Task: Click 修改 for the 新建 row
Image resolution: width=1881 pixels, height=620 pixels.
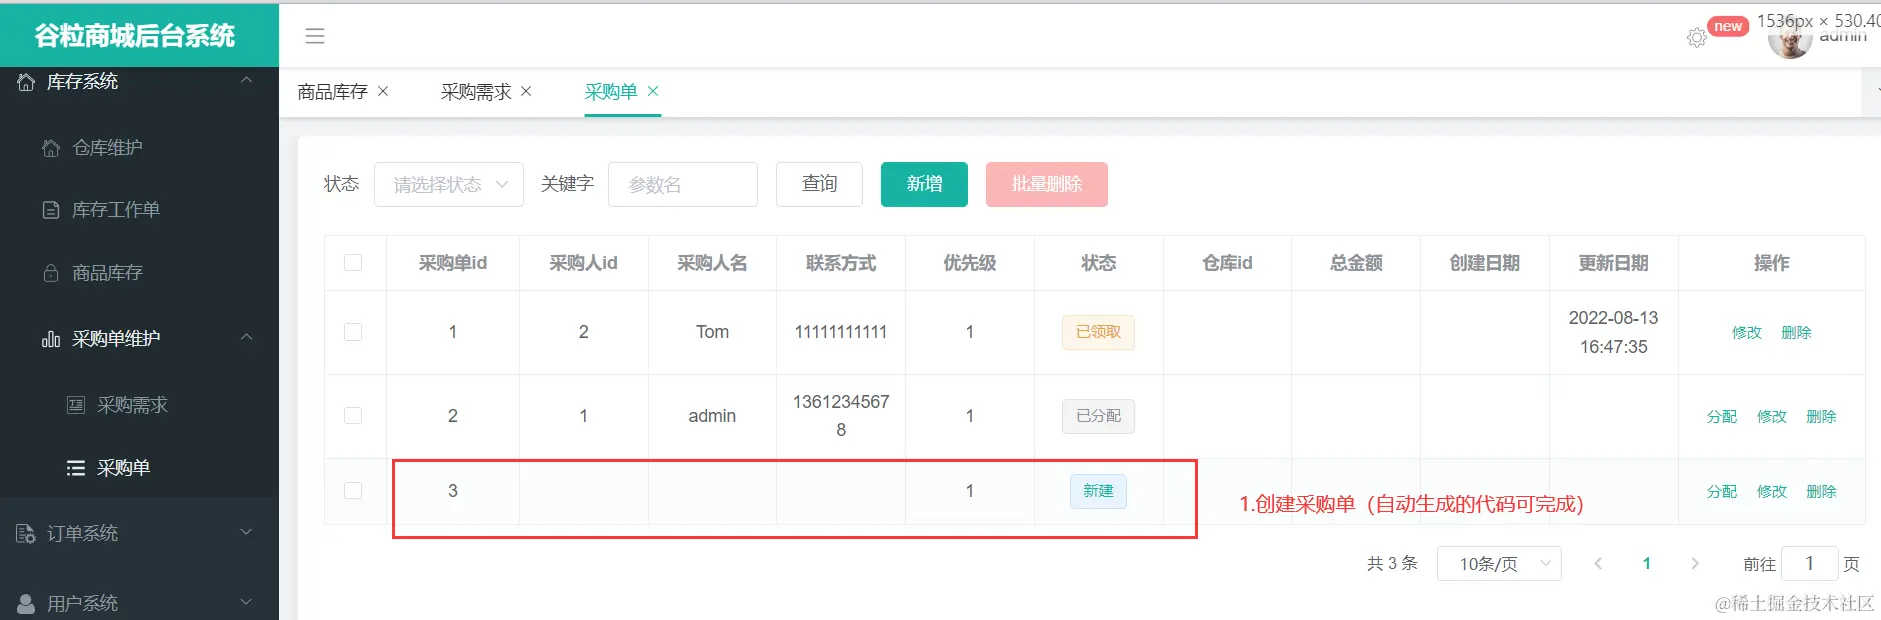Action: click(1772, 491)
